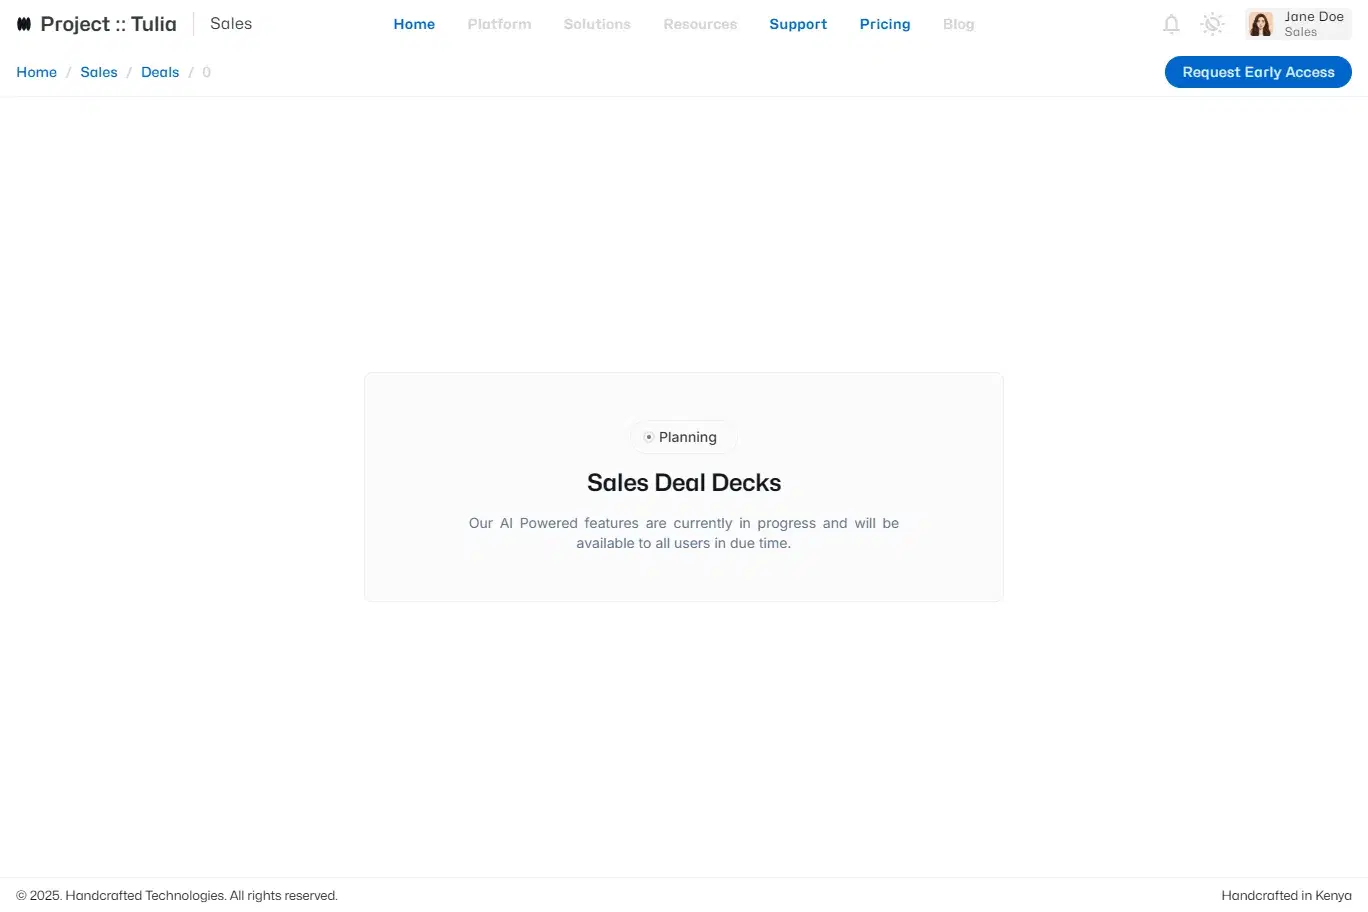Open the Solutions menu
The height and width of the screenshot is (912, 1368).
click(597, 24)
